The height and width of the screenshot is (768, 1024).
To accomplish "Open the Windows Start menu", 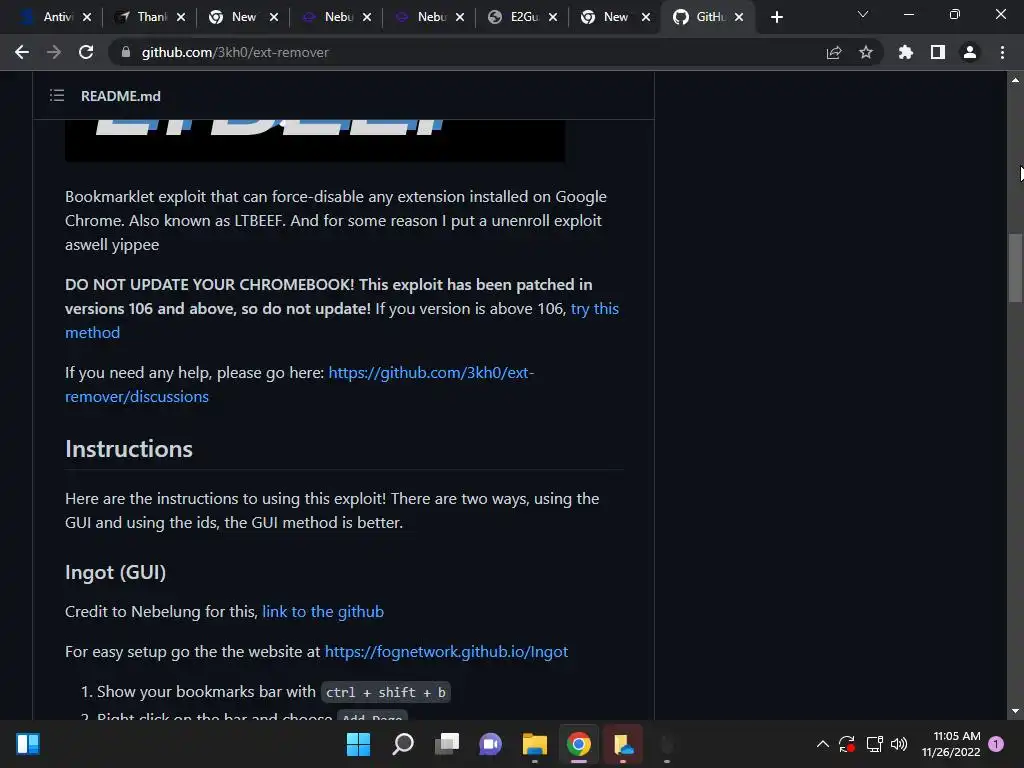I will tap(358, 744).
